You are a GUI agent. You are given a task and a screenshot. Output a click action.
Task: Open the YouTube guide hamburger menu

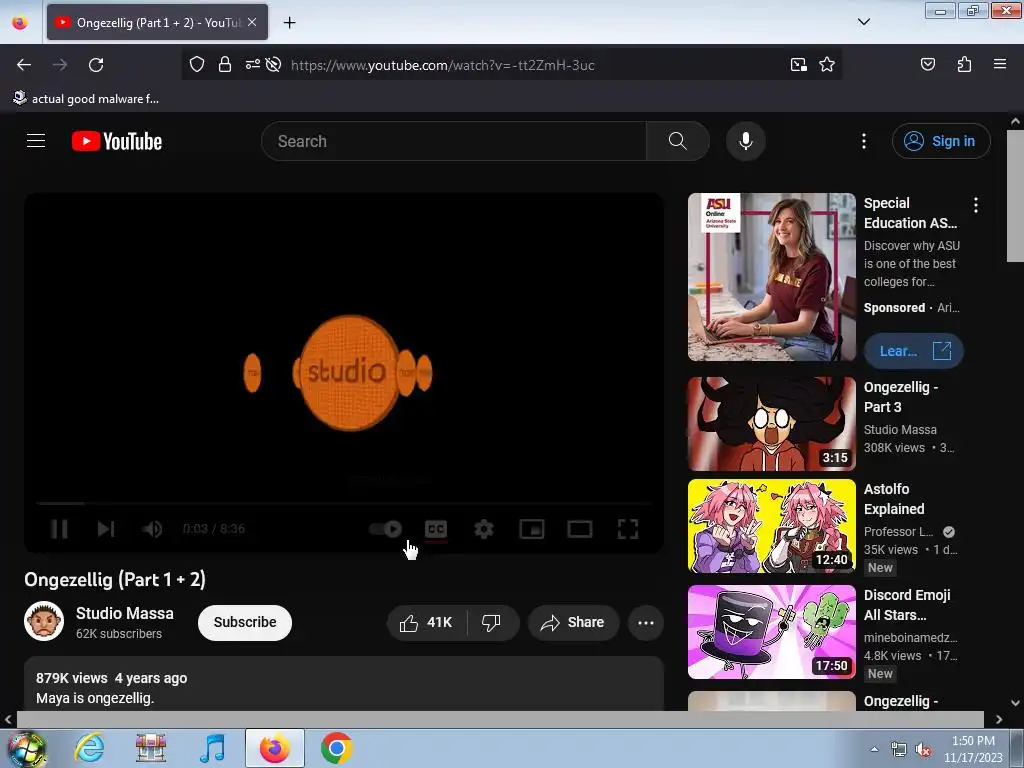click(x=36, y=141)
